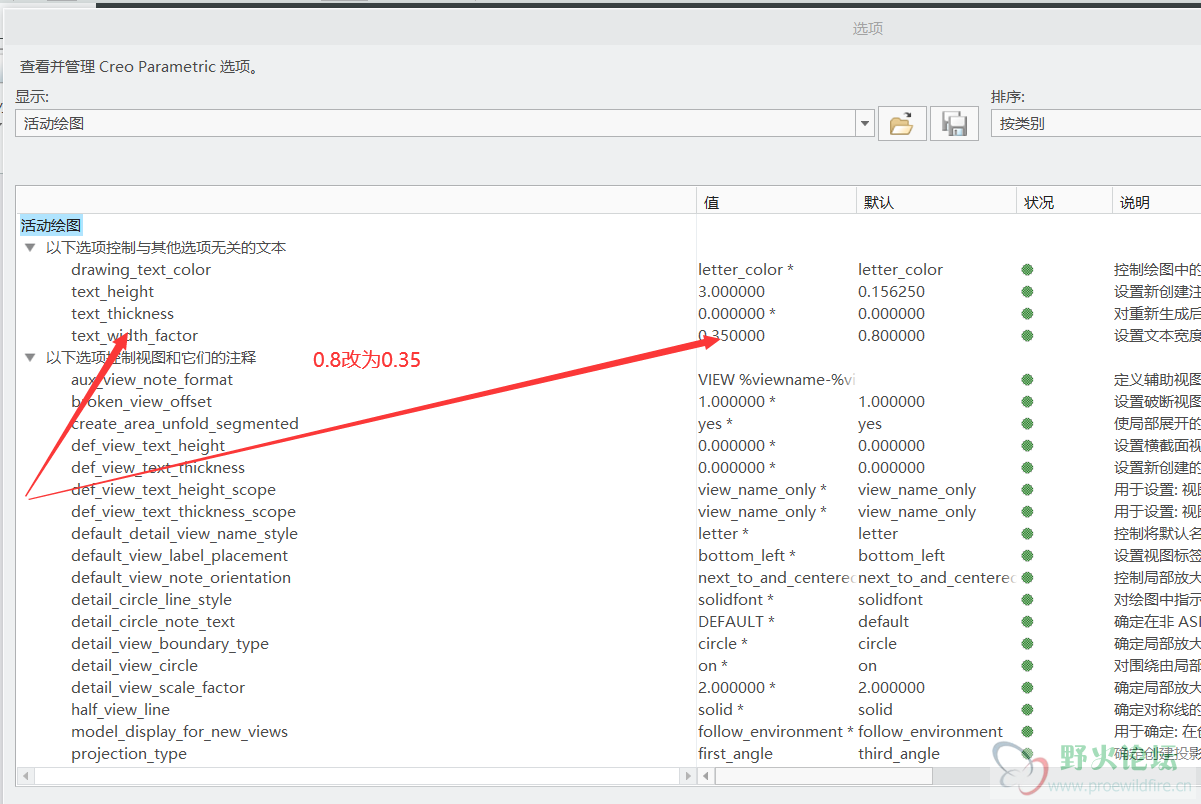Open configuration file folder icon
Screen dimensions: 1201x804
902,124
